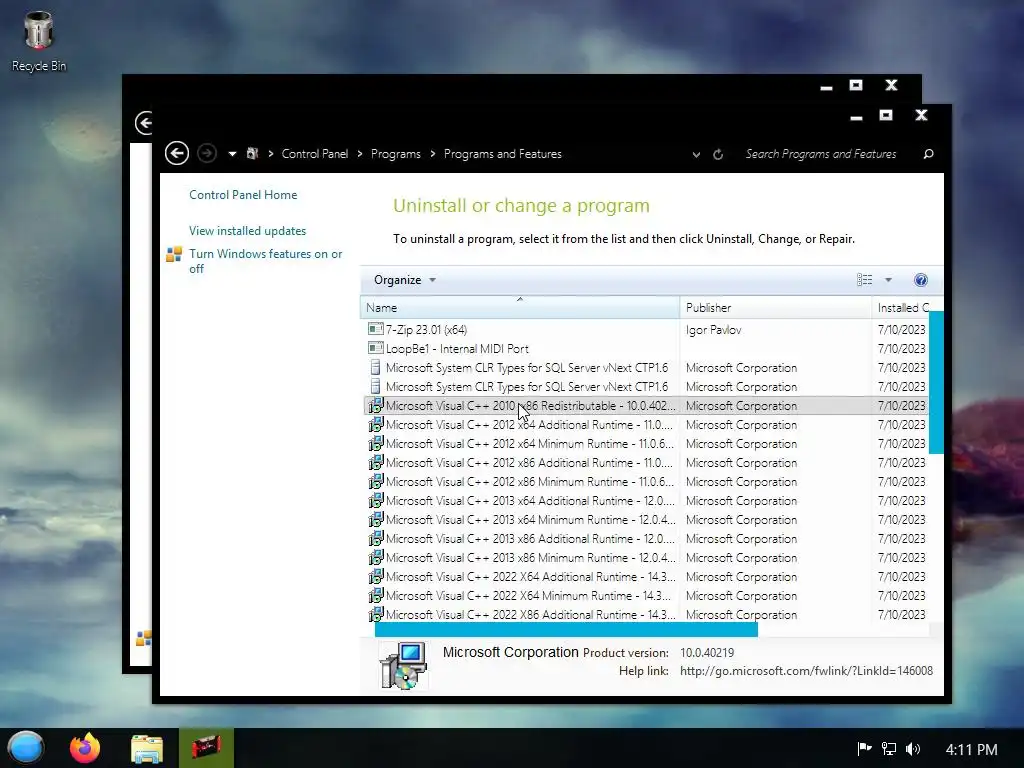Click the network tray icon
This screenshot has width=1024, height=768.
[x=889, y=748]
